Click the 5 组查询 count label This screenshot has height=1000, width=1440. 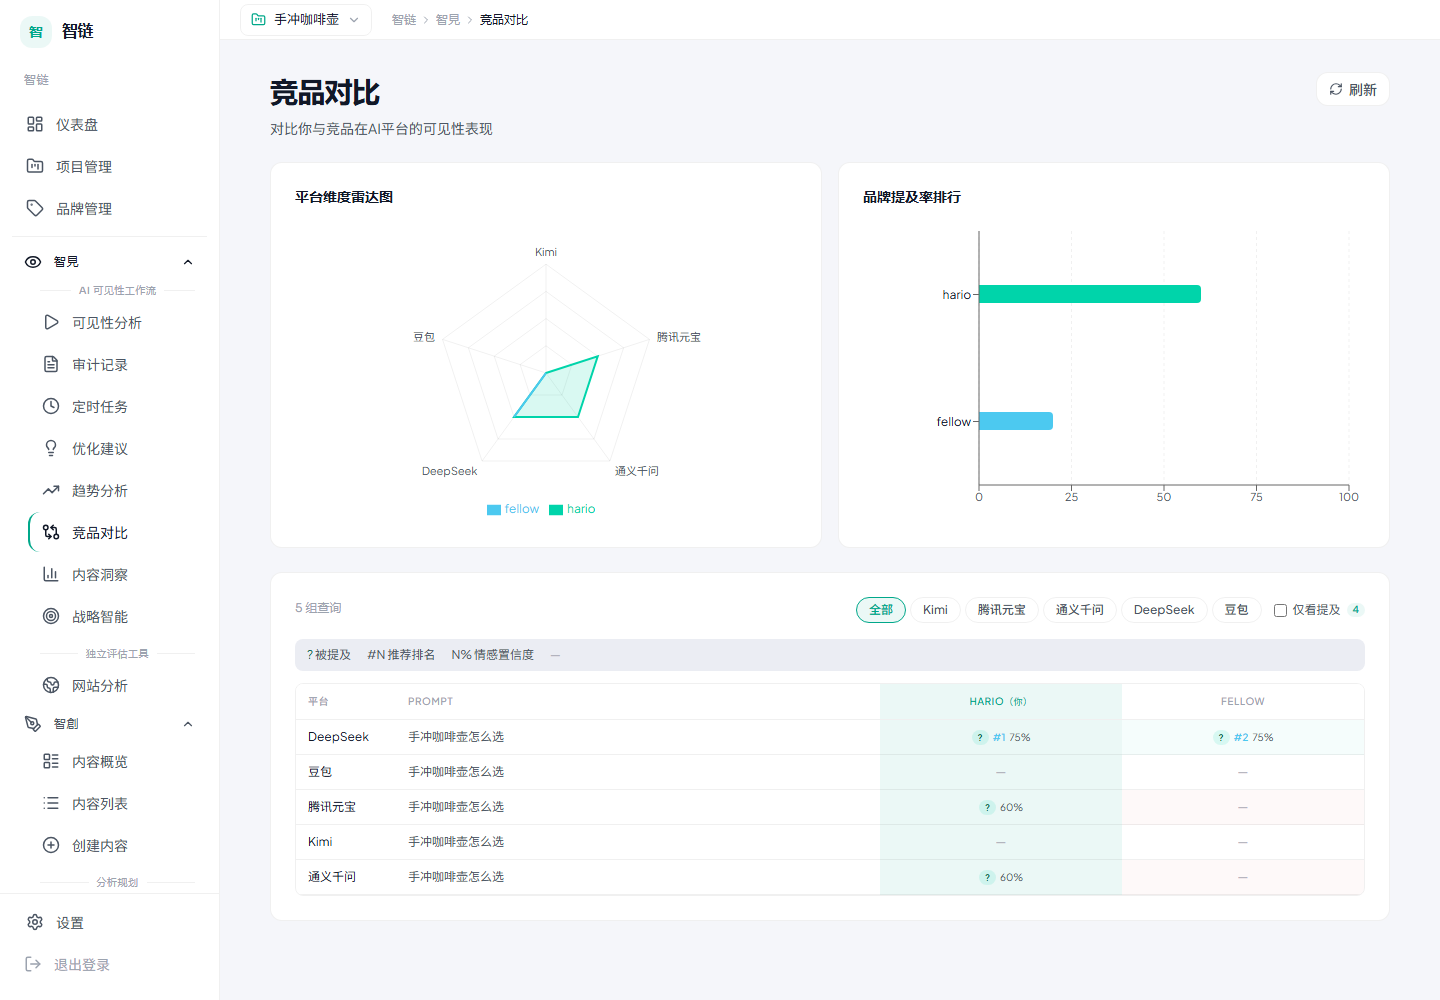click(318, 608)
